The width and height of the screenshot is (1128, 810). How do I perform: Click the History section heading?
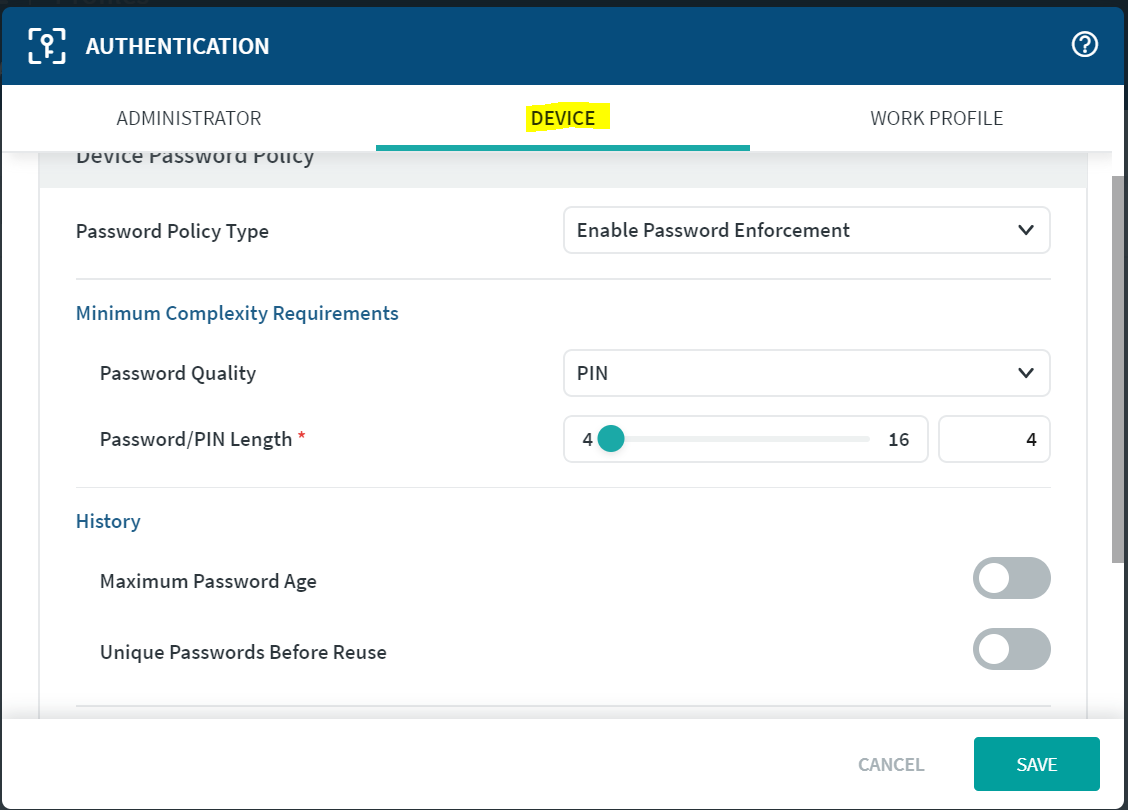tap(108, 521)
